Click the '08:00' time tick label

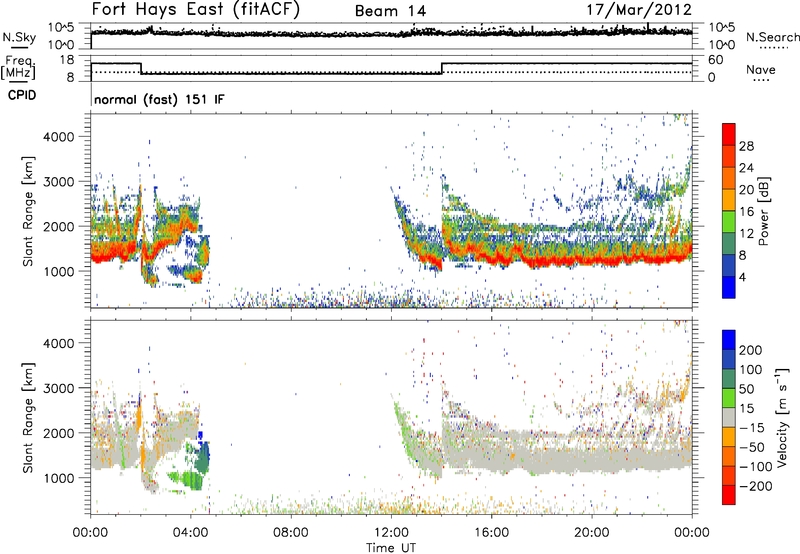tap(291, 533)
